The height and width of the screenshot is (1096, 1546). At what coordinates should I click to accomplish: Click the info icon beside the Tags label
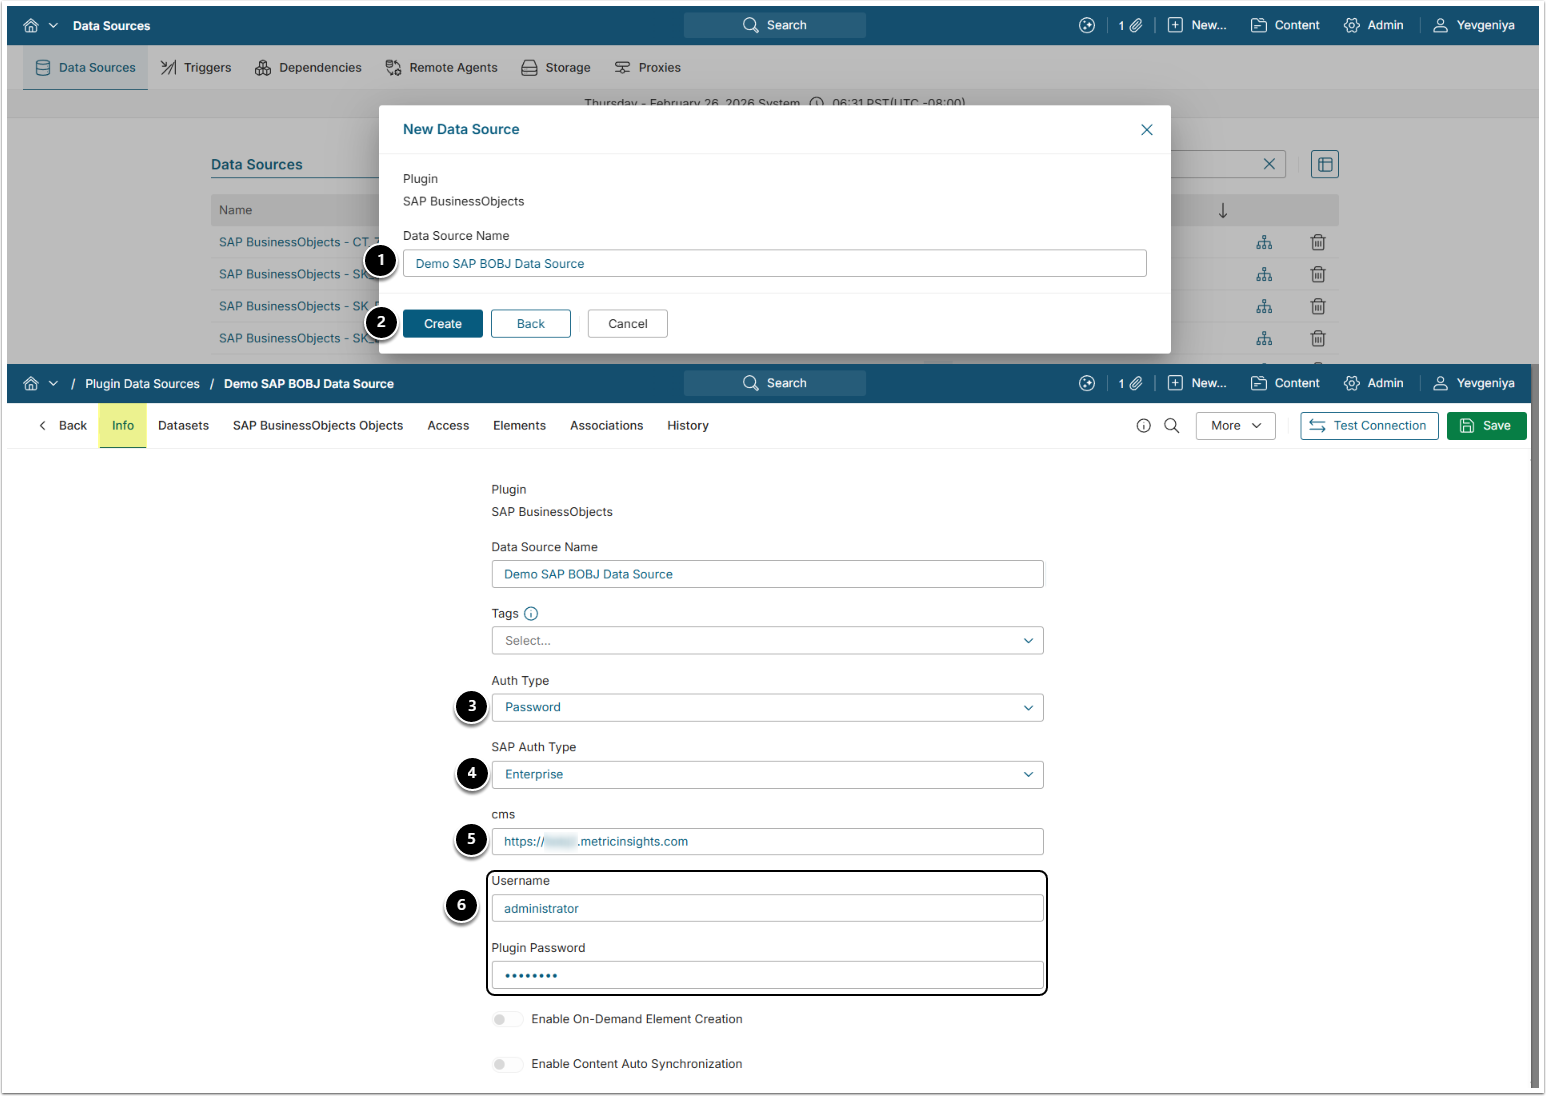531,614
